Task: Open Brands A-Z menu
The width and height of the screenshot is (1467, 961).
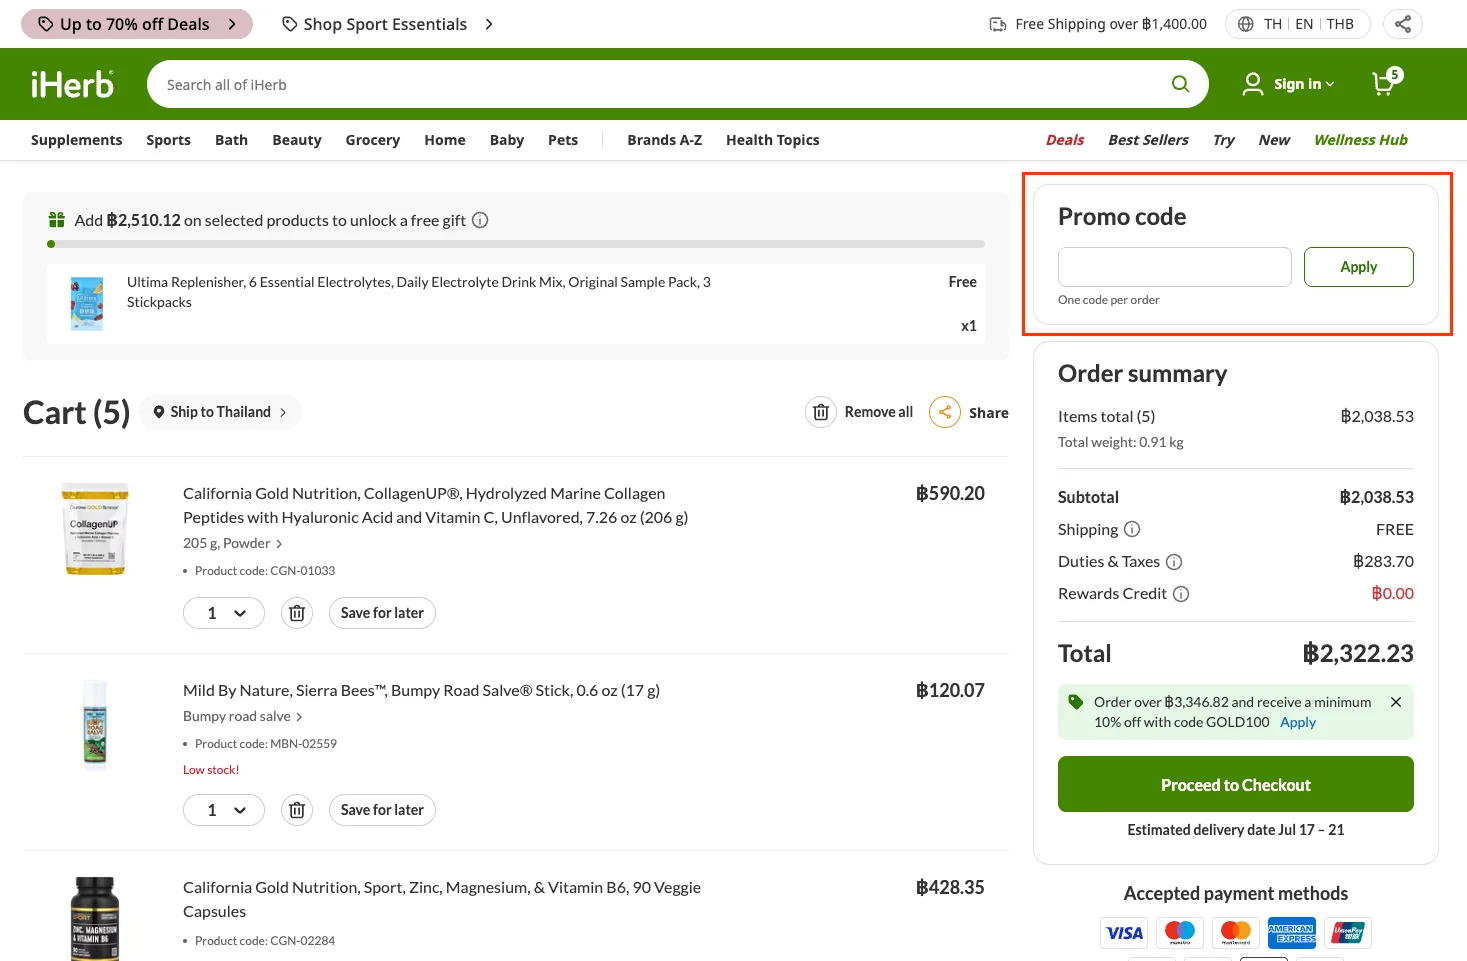Action: 665,140
